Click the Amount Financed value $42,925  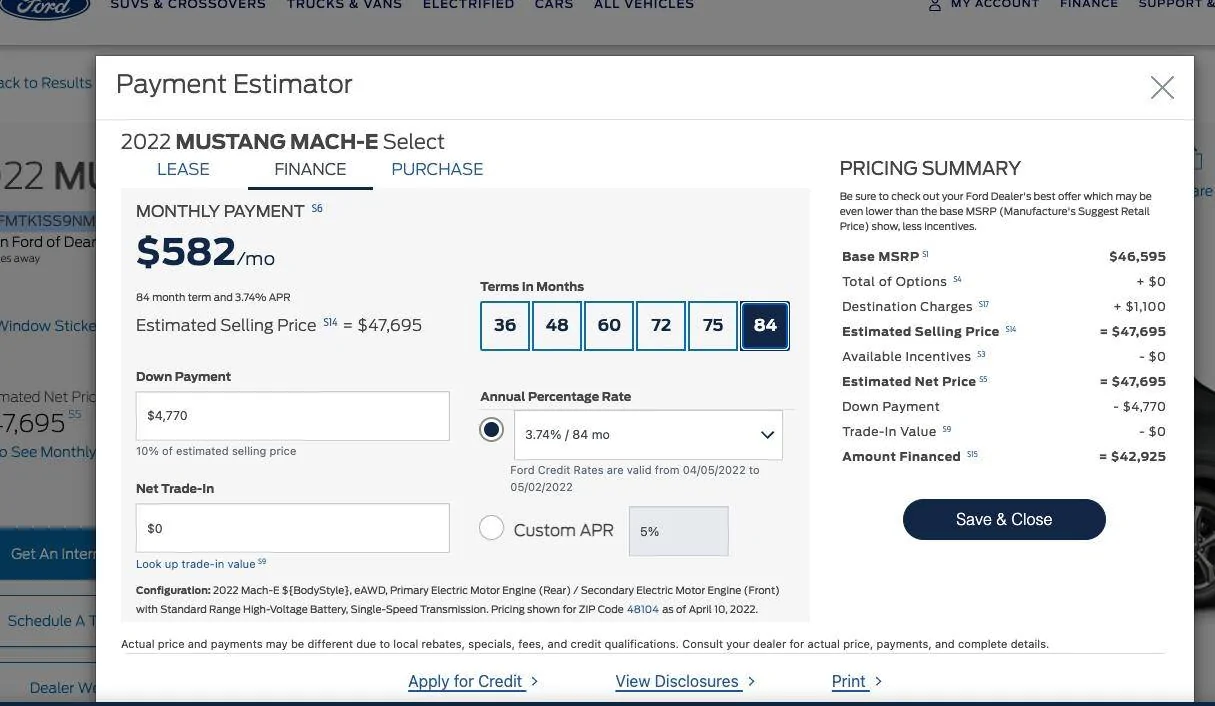point(1132,457)
